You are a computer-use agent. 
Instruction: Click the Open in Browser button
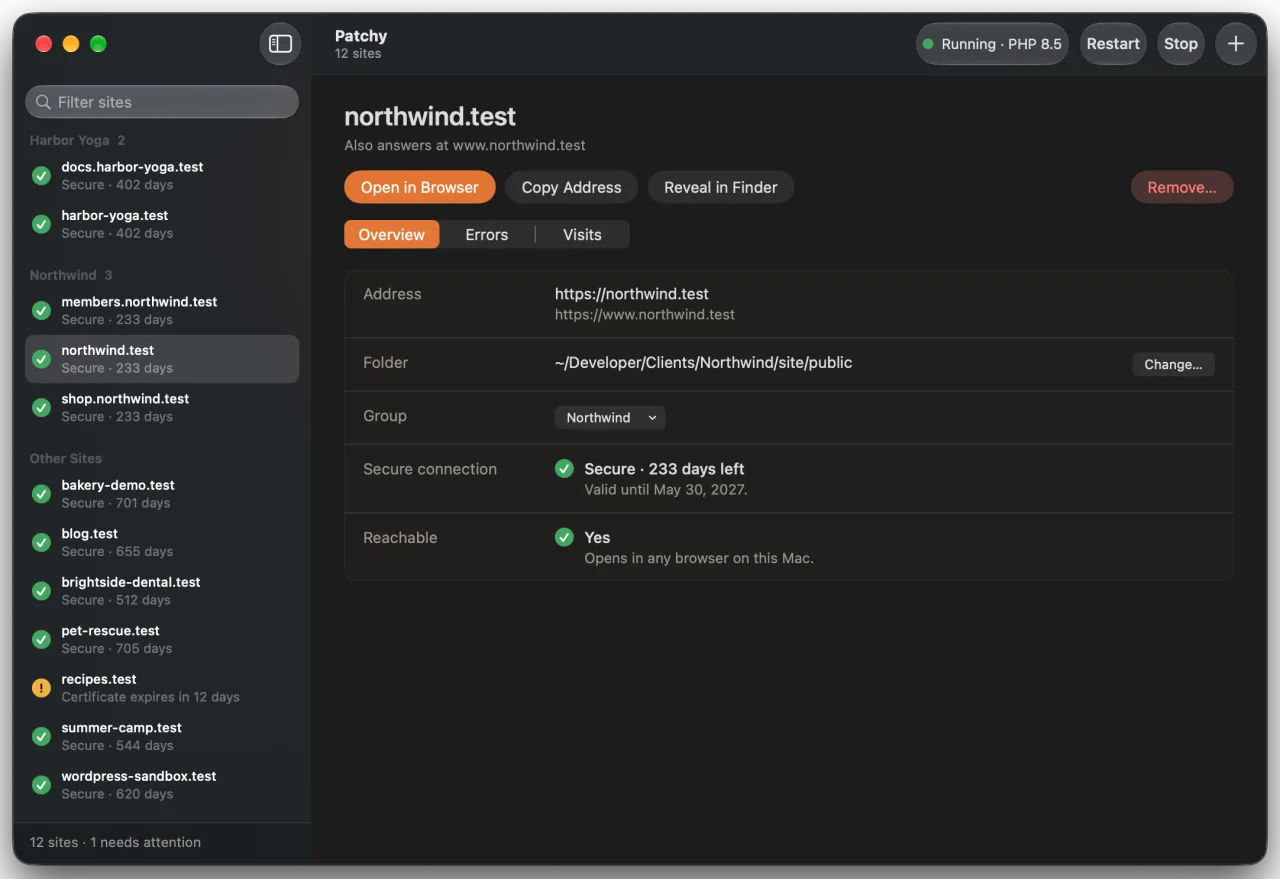tap(420, 187)
